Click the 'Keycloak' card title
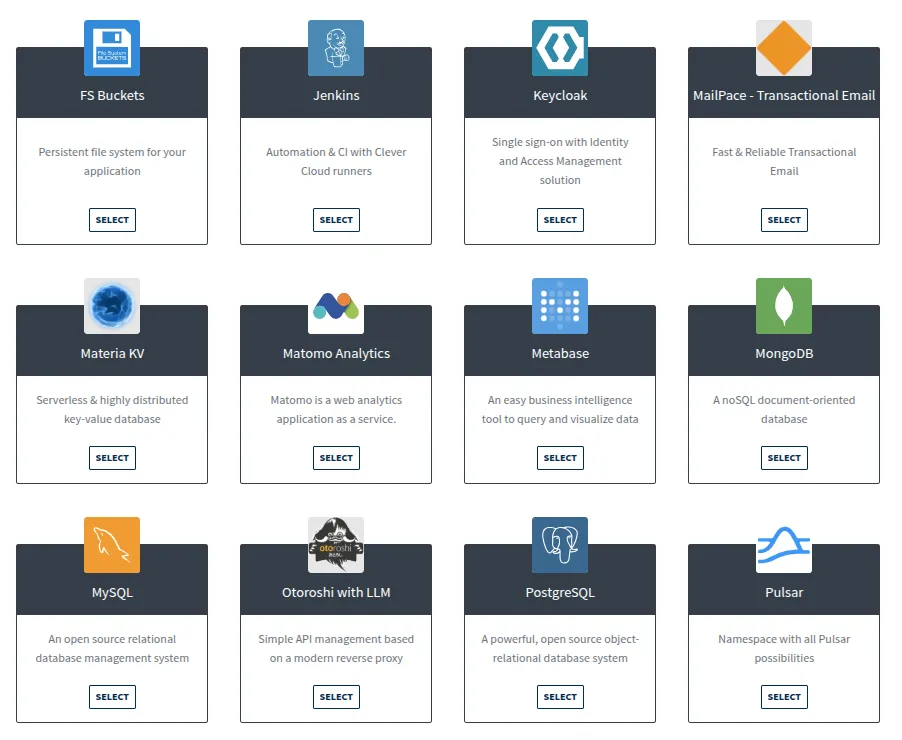The width and height of the screenshot is (902, 740). point(560,96)
